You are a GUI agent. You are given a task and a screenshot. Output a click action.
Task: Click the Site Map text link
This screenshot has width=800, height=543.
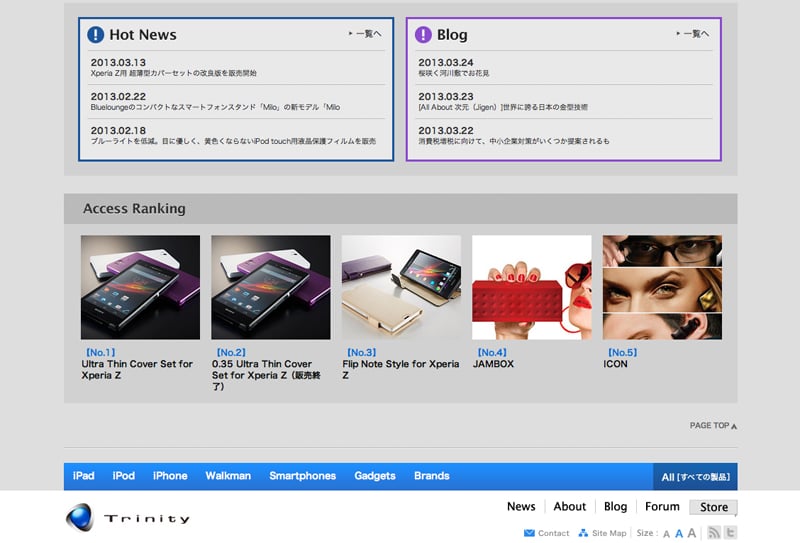[609, 533]
